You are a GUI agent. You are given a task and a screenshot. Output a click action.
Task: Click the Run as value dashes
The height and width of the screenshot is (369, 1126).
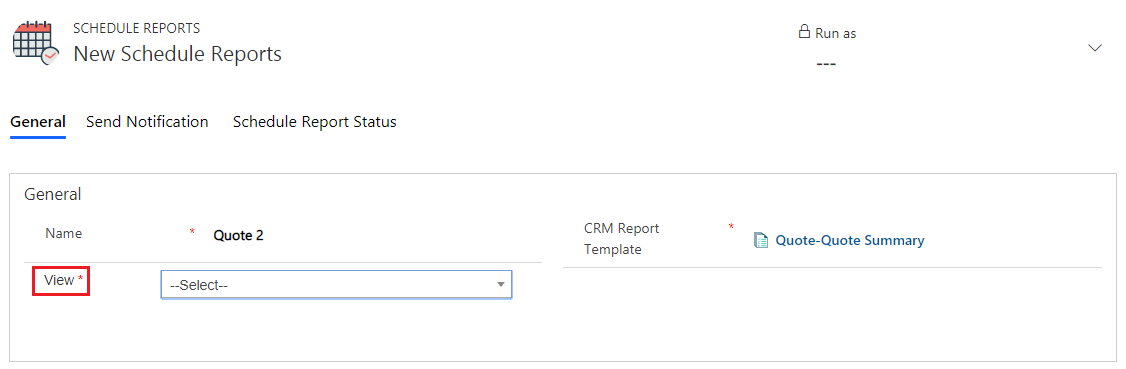click(x=827, y=64)
